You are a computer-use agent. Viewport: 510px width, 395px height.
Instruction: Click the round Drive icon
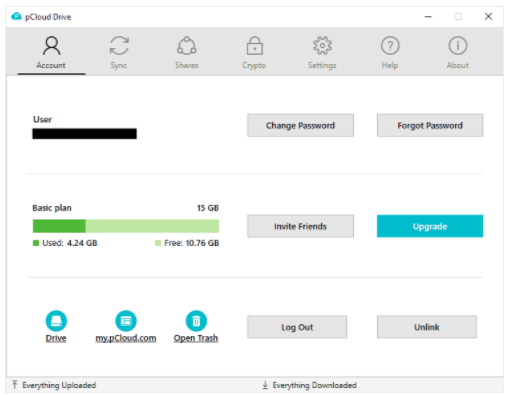coord(56,321)
